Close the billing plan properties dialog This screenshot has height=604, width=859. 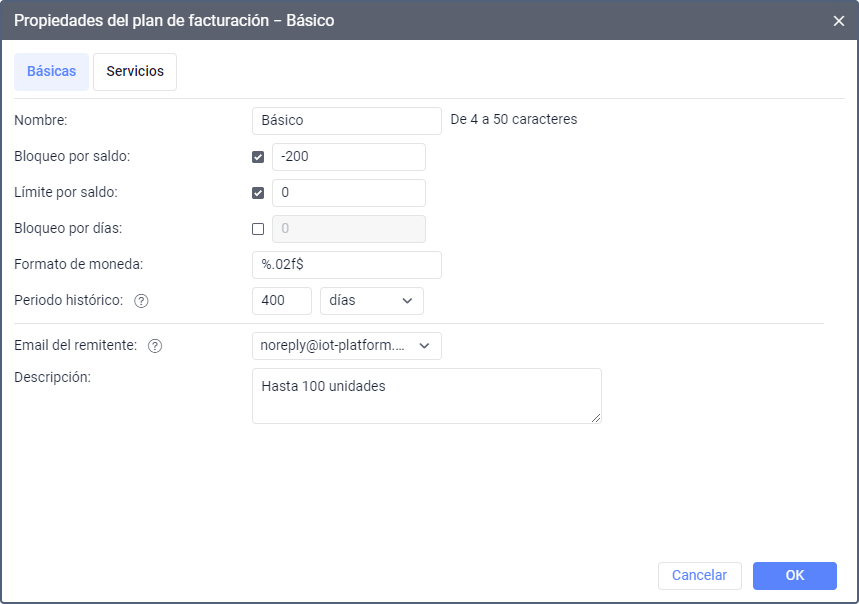tap(838, 21)
